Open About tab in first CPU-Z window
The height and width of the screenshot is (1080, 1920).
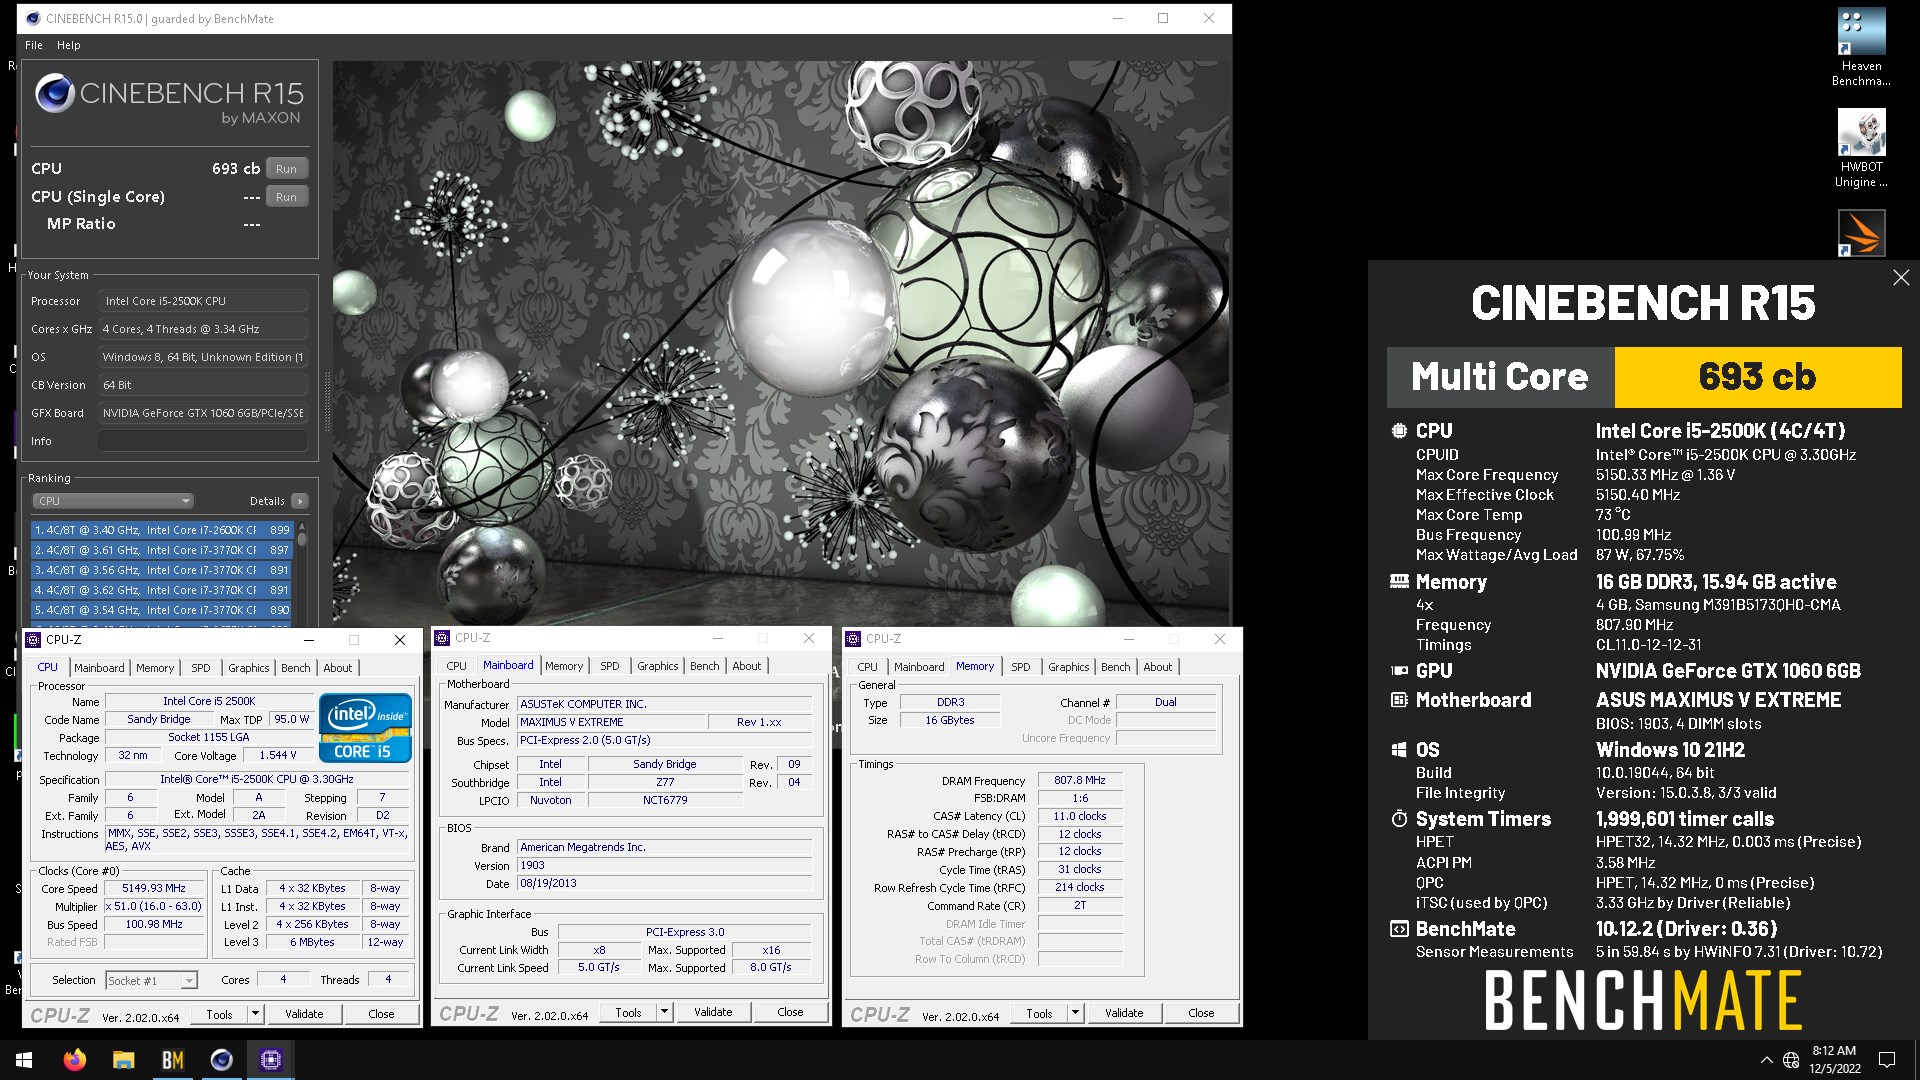tap(338, 668)
